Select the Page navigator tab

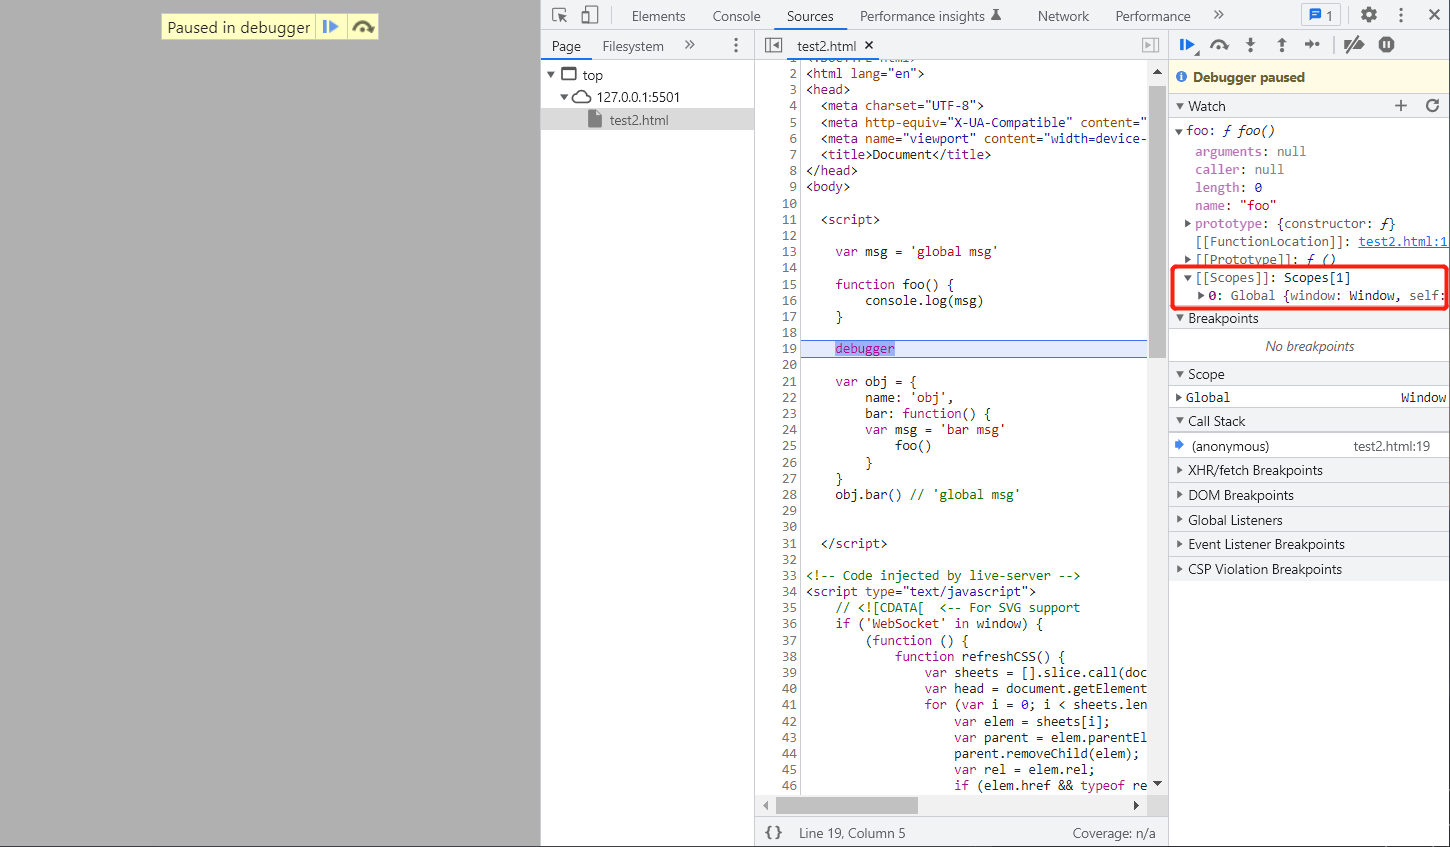click(566, 46)
